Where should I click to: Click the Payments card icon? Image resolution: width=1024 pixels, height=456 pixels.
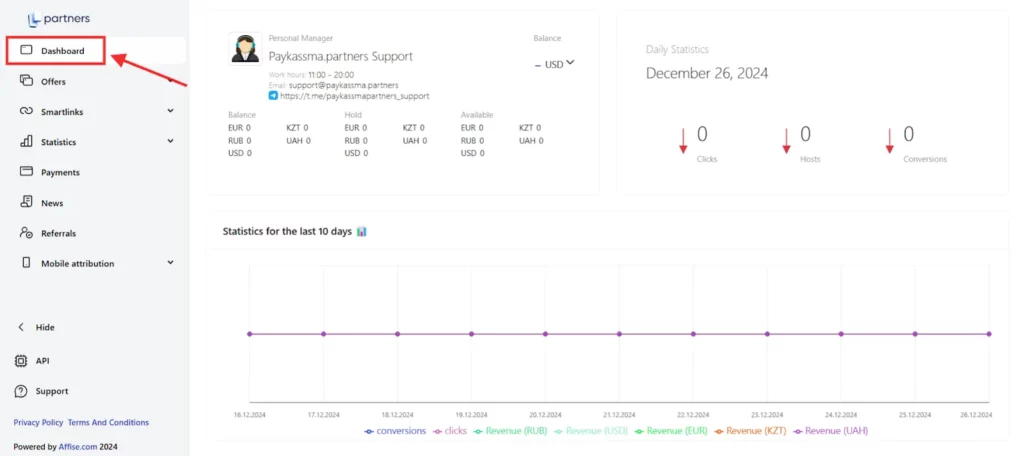[x=26, y=172]
